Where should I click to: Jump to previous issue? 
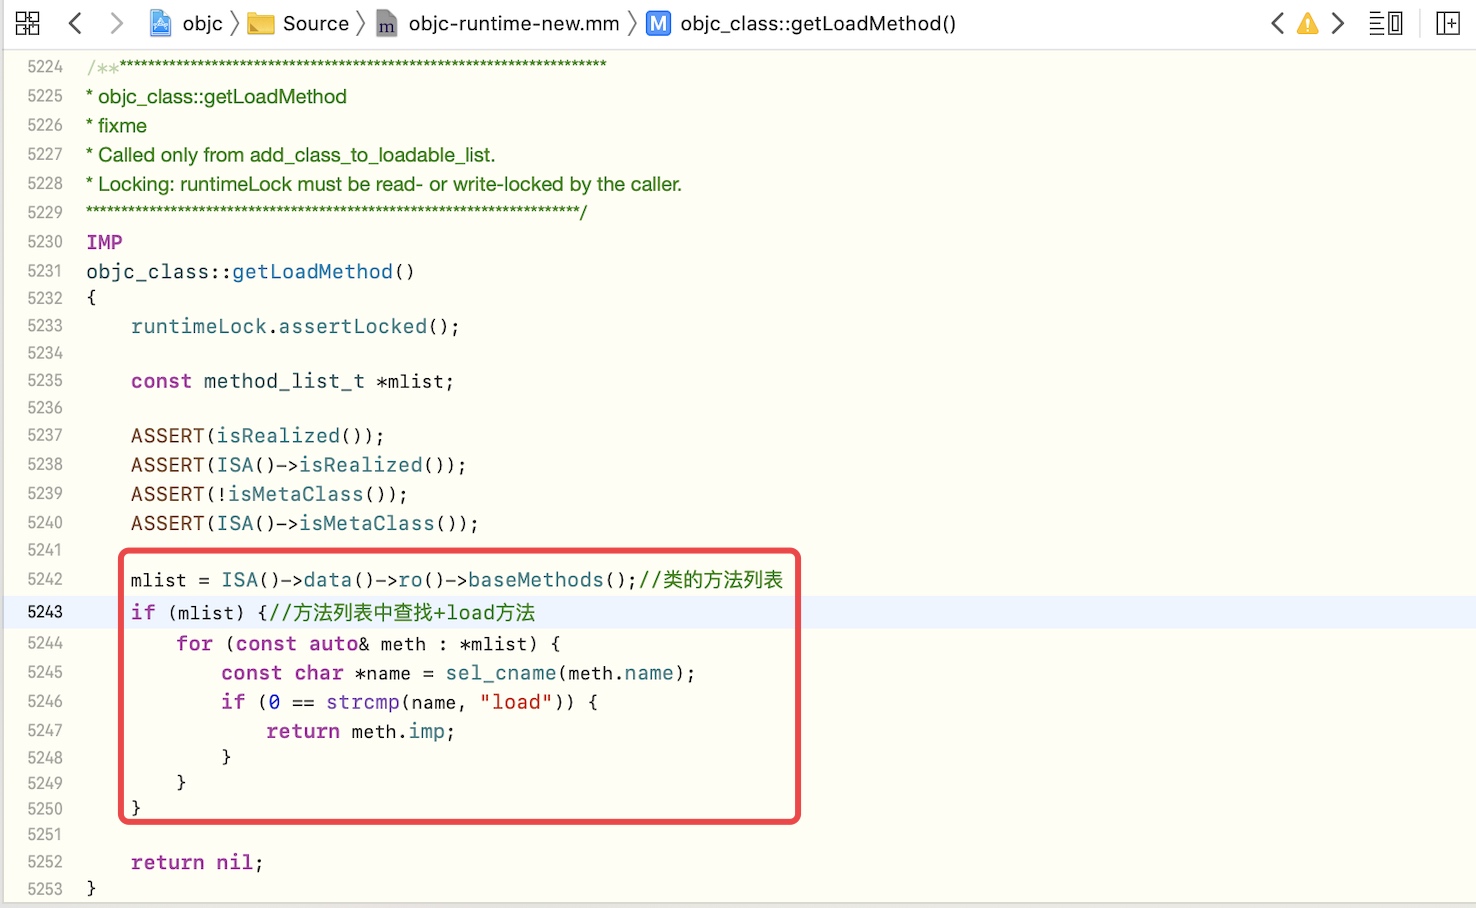1277,23
